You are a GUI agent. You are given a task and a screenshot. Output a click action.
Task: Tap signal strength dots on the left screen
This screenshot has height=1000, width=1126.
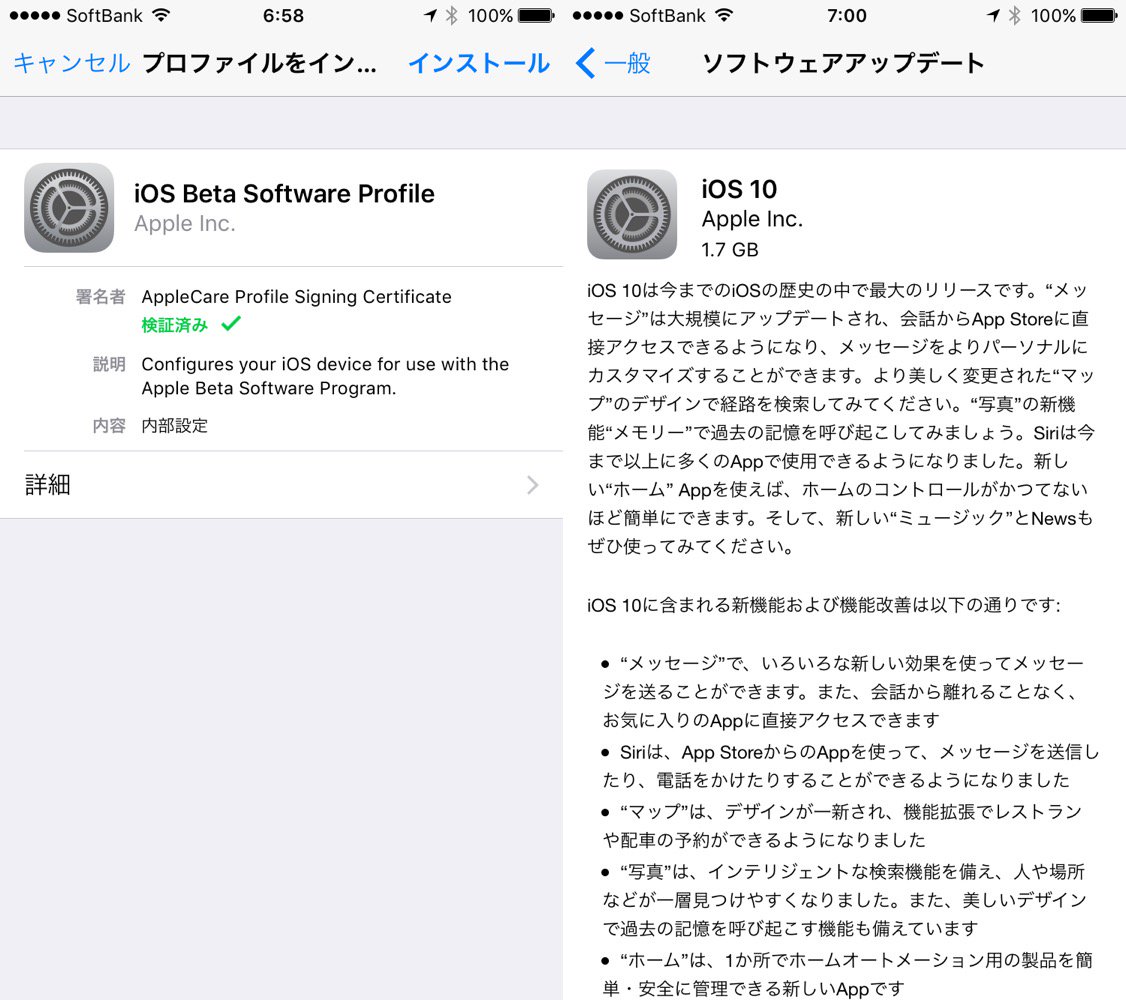click(x=34, y=16)
